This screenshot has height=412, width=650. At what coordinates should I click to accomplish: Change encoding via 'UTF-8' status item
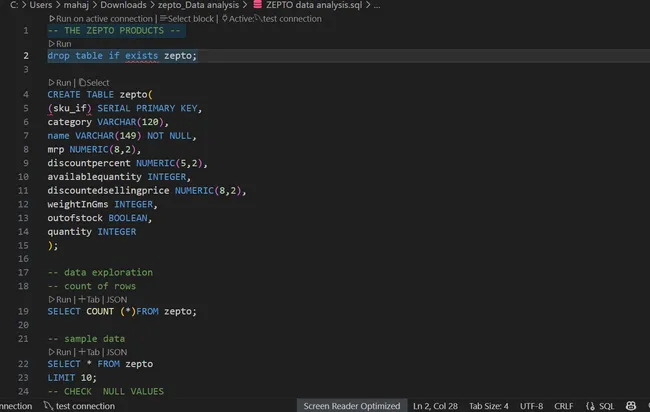[x=531, y=406]
